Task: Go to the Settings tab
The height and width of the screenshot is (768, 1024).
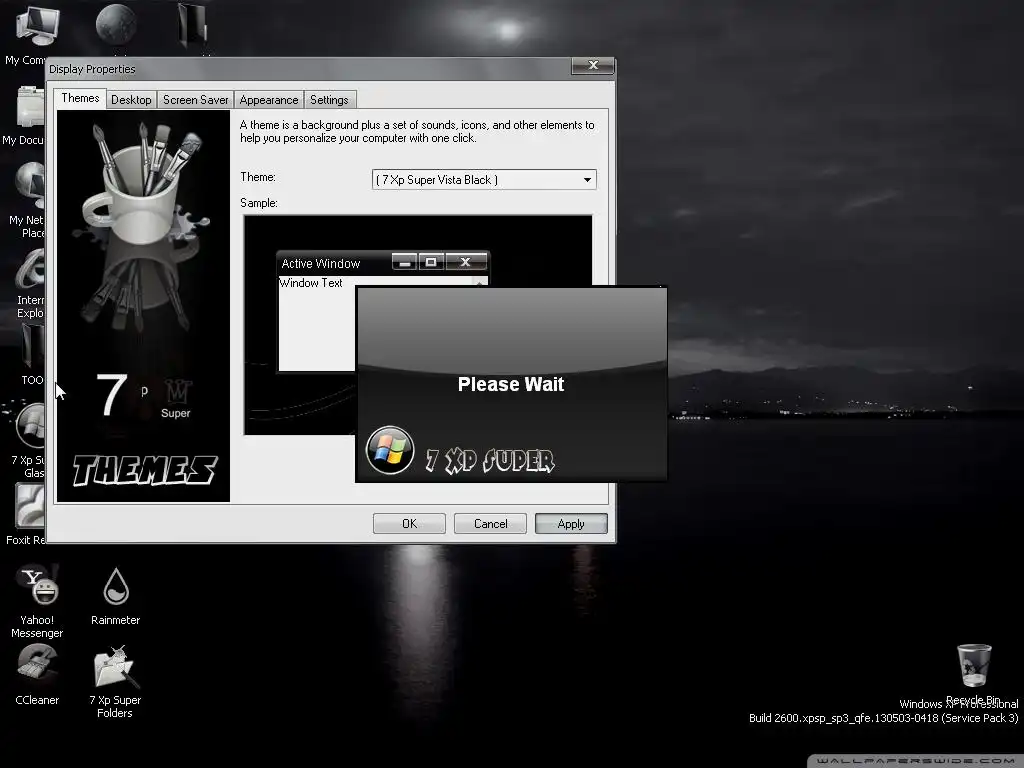Action: [x=329, y=100]
